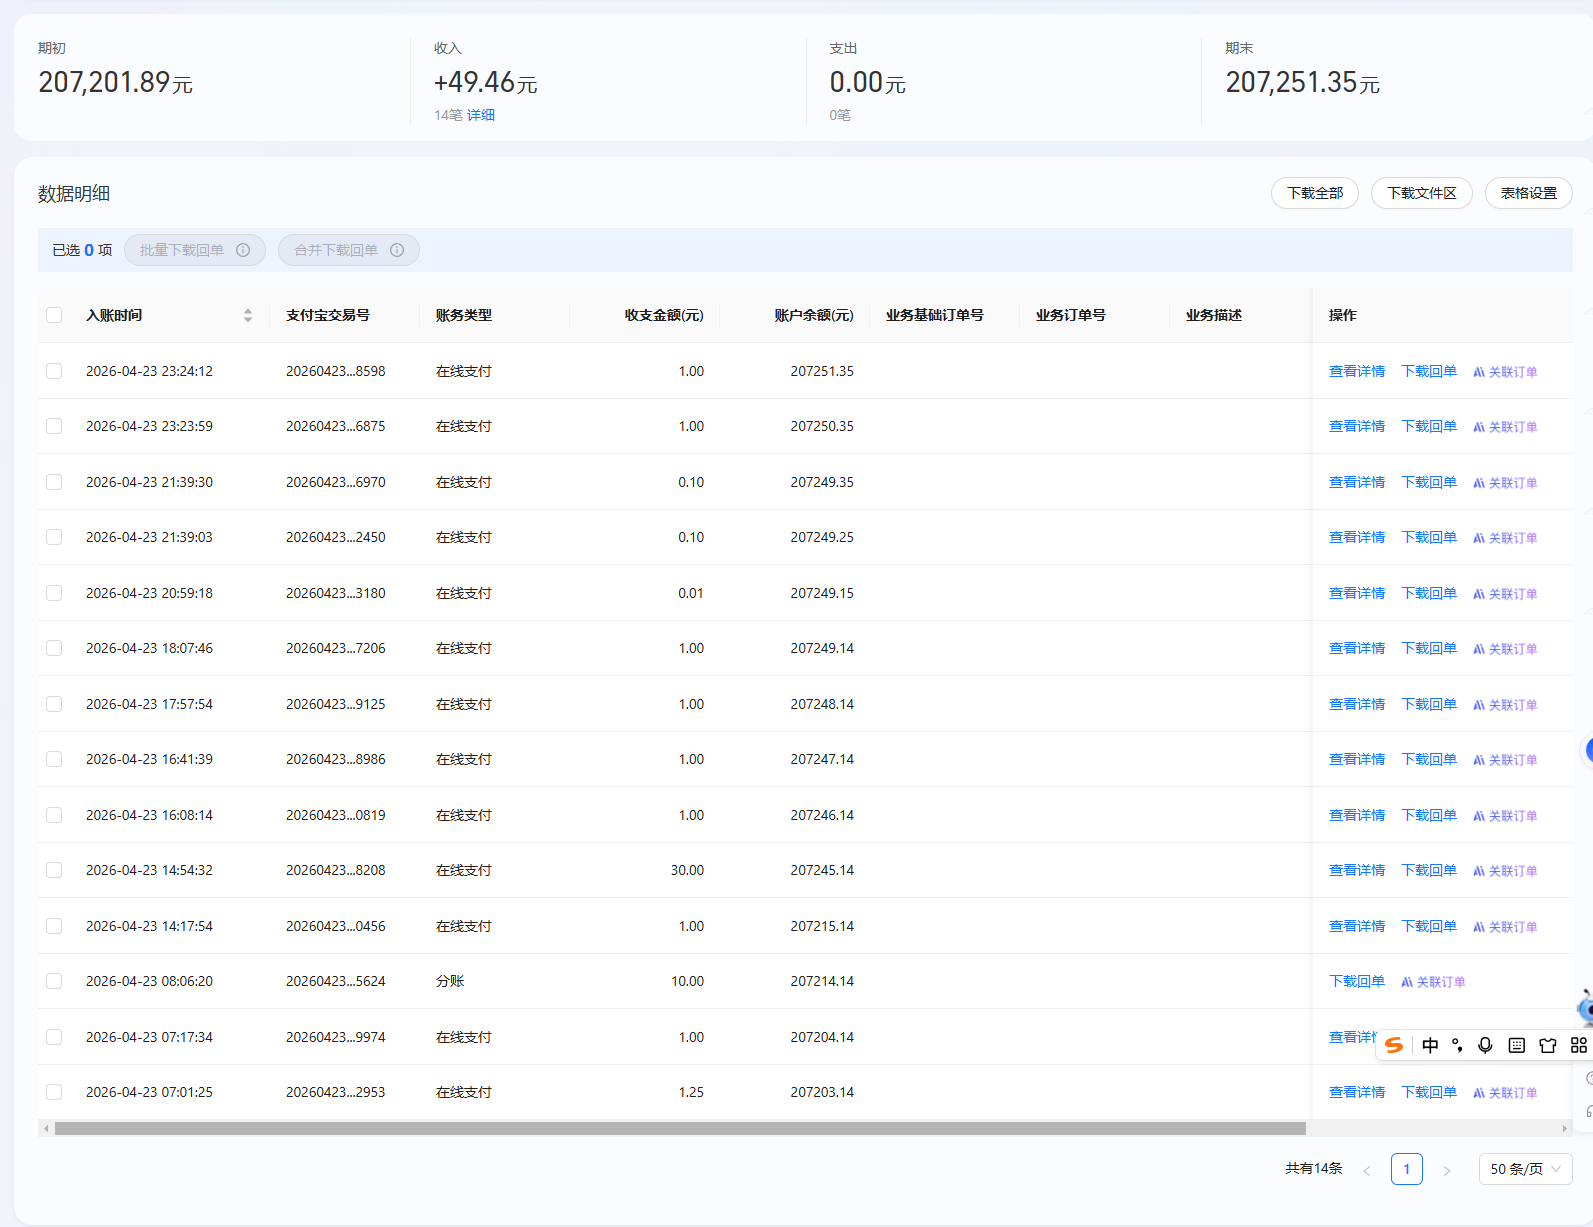Click the microphone voice input icon
The width and height of the screenshot is (1593, 1227).
click(1485, 1045)
